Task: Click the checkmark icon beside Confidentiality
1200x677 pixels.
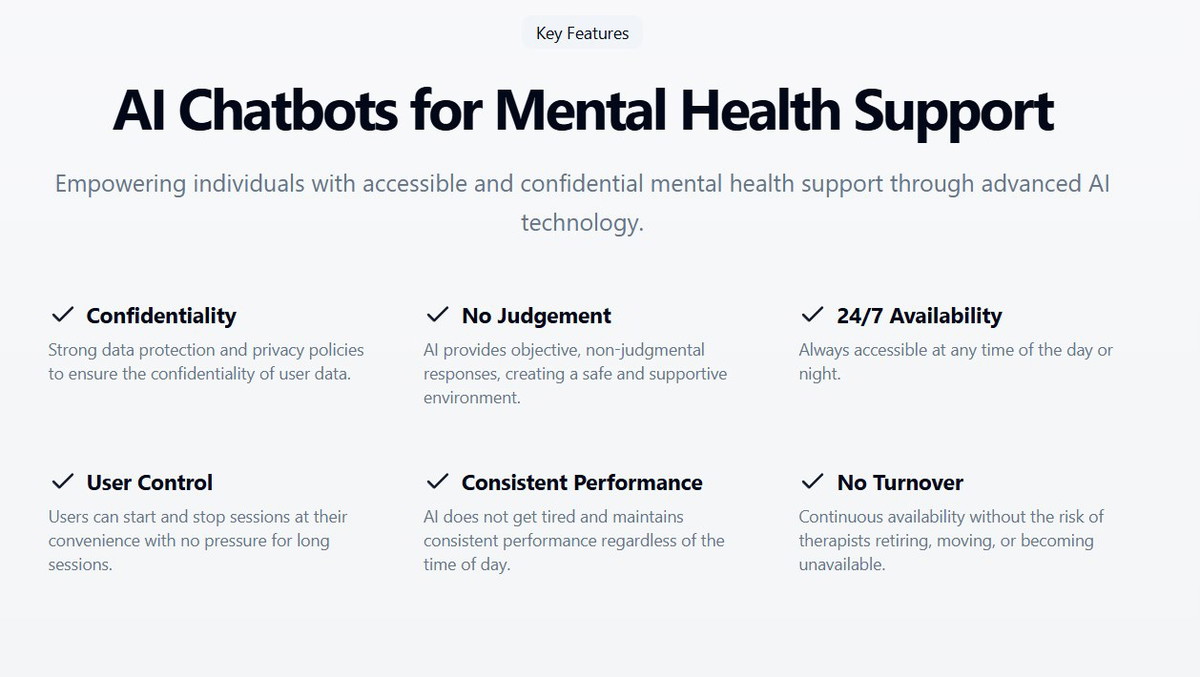Action: [62, 315]
